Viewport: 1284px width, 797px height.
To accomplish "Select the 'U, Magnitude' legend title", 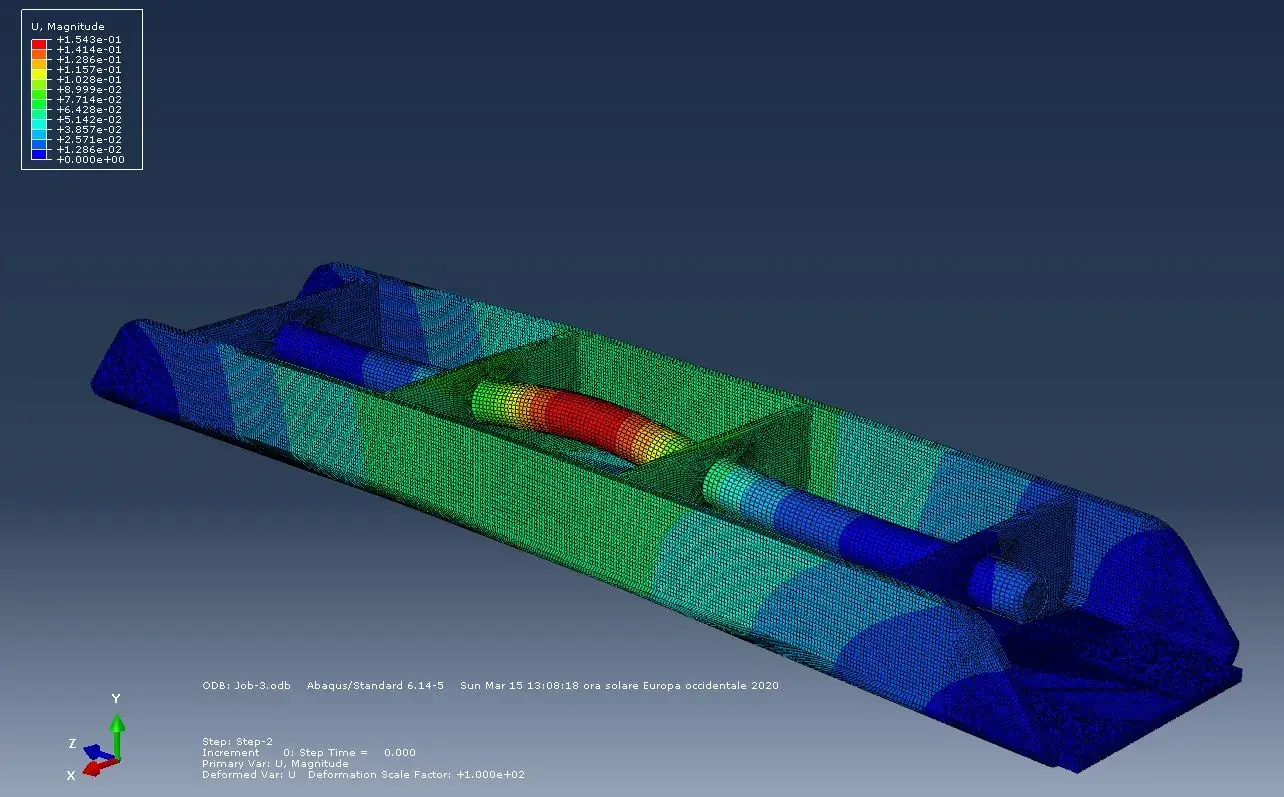I will click(68, 26).
